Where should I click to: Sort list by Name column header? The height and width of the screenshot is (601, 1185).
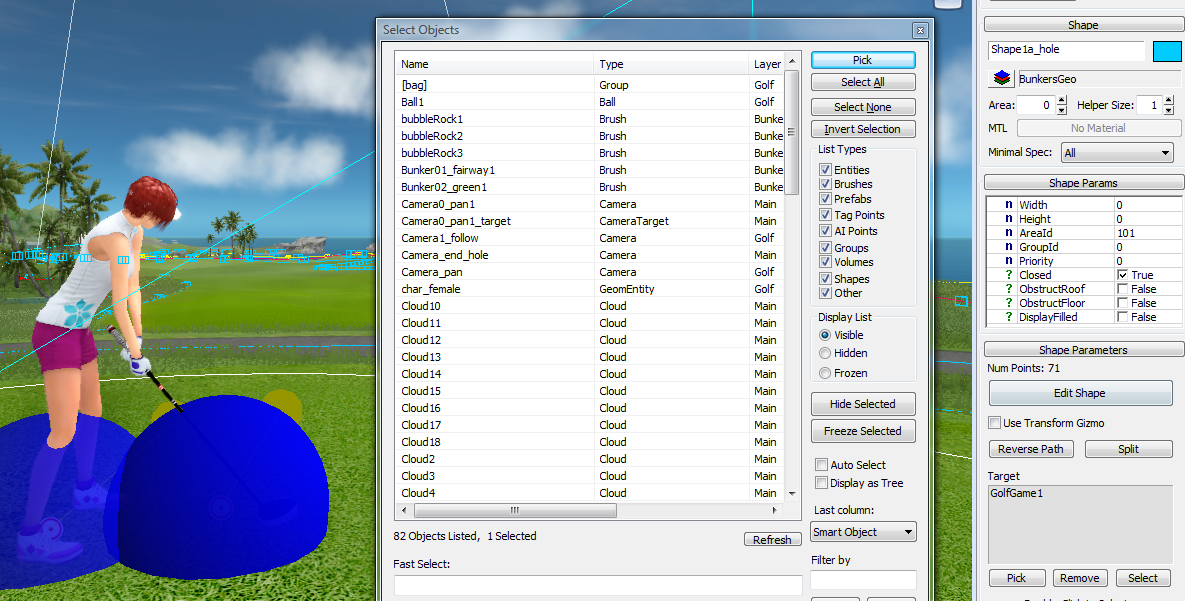click(494, 64)
